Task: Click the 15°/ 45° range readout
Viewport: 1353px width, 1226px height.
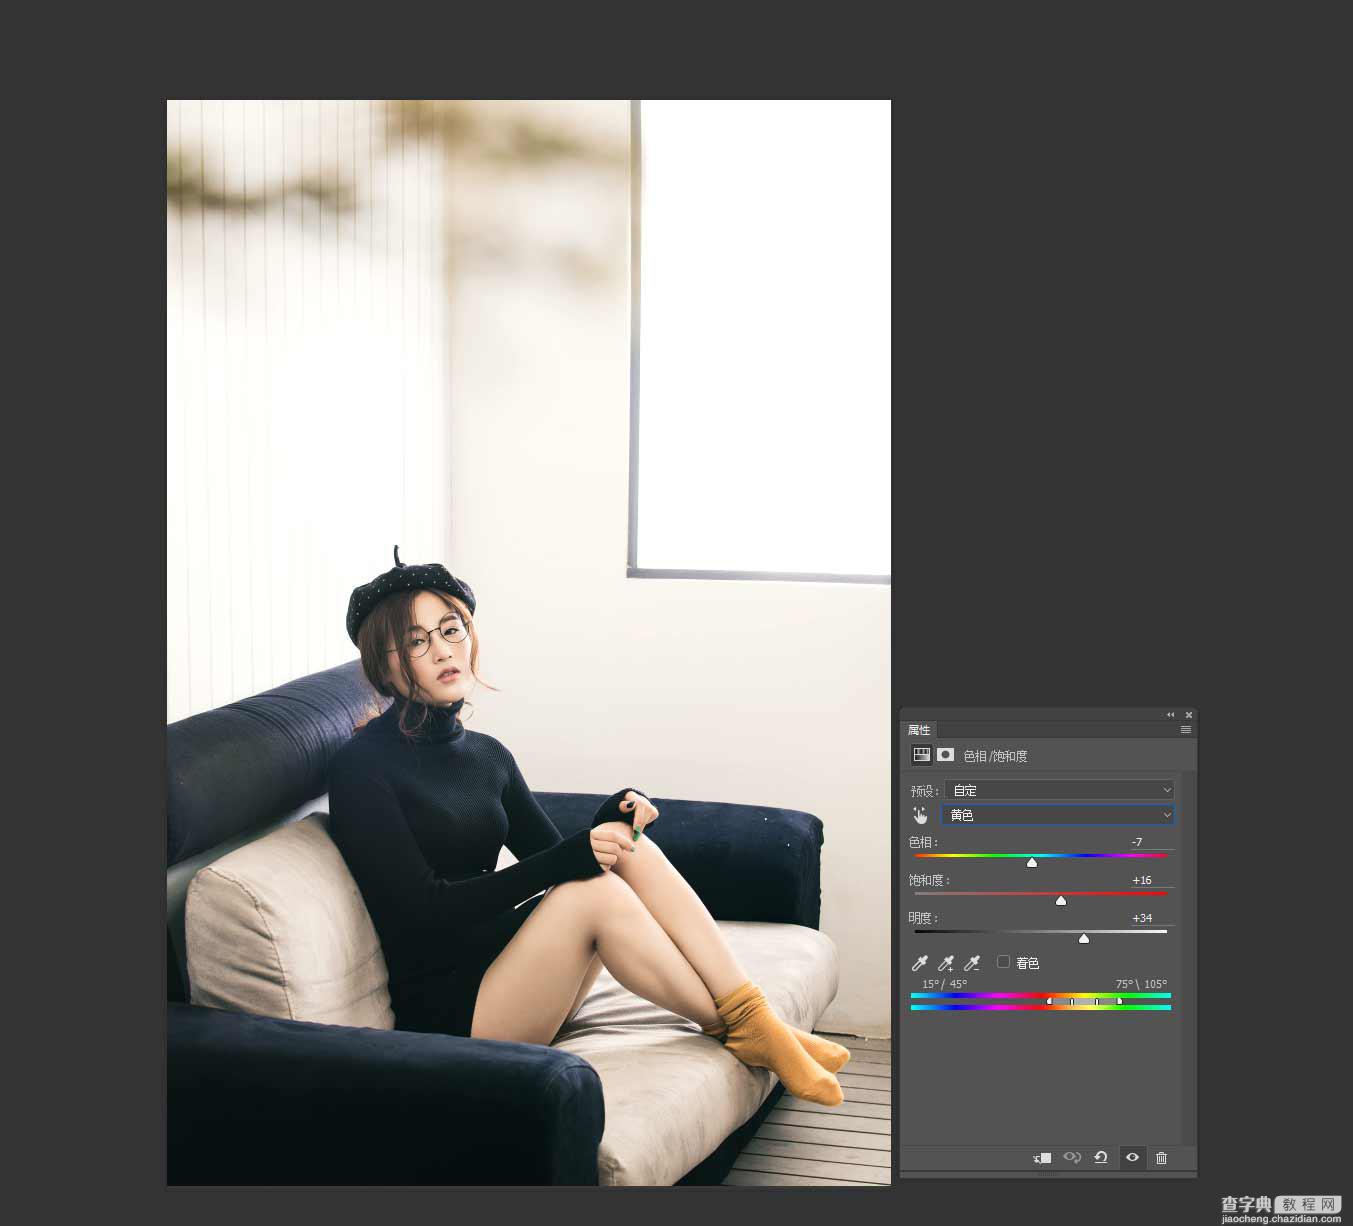Action: [944, 984]
